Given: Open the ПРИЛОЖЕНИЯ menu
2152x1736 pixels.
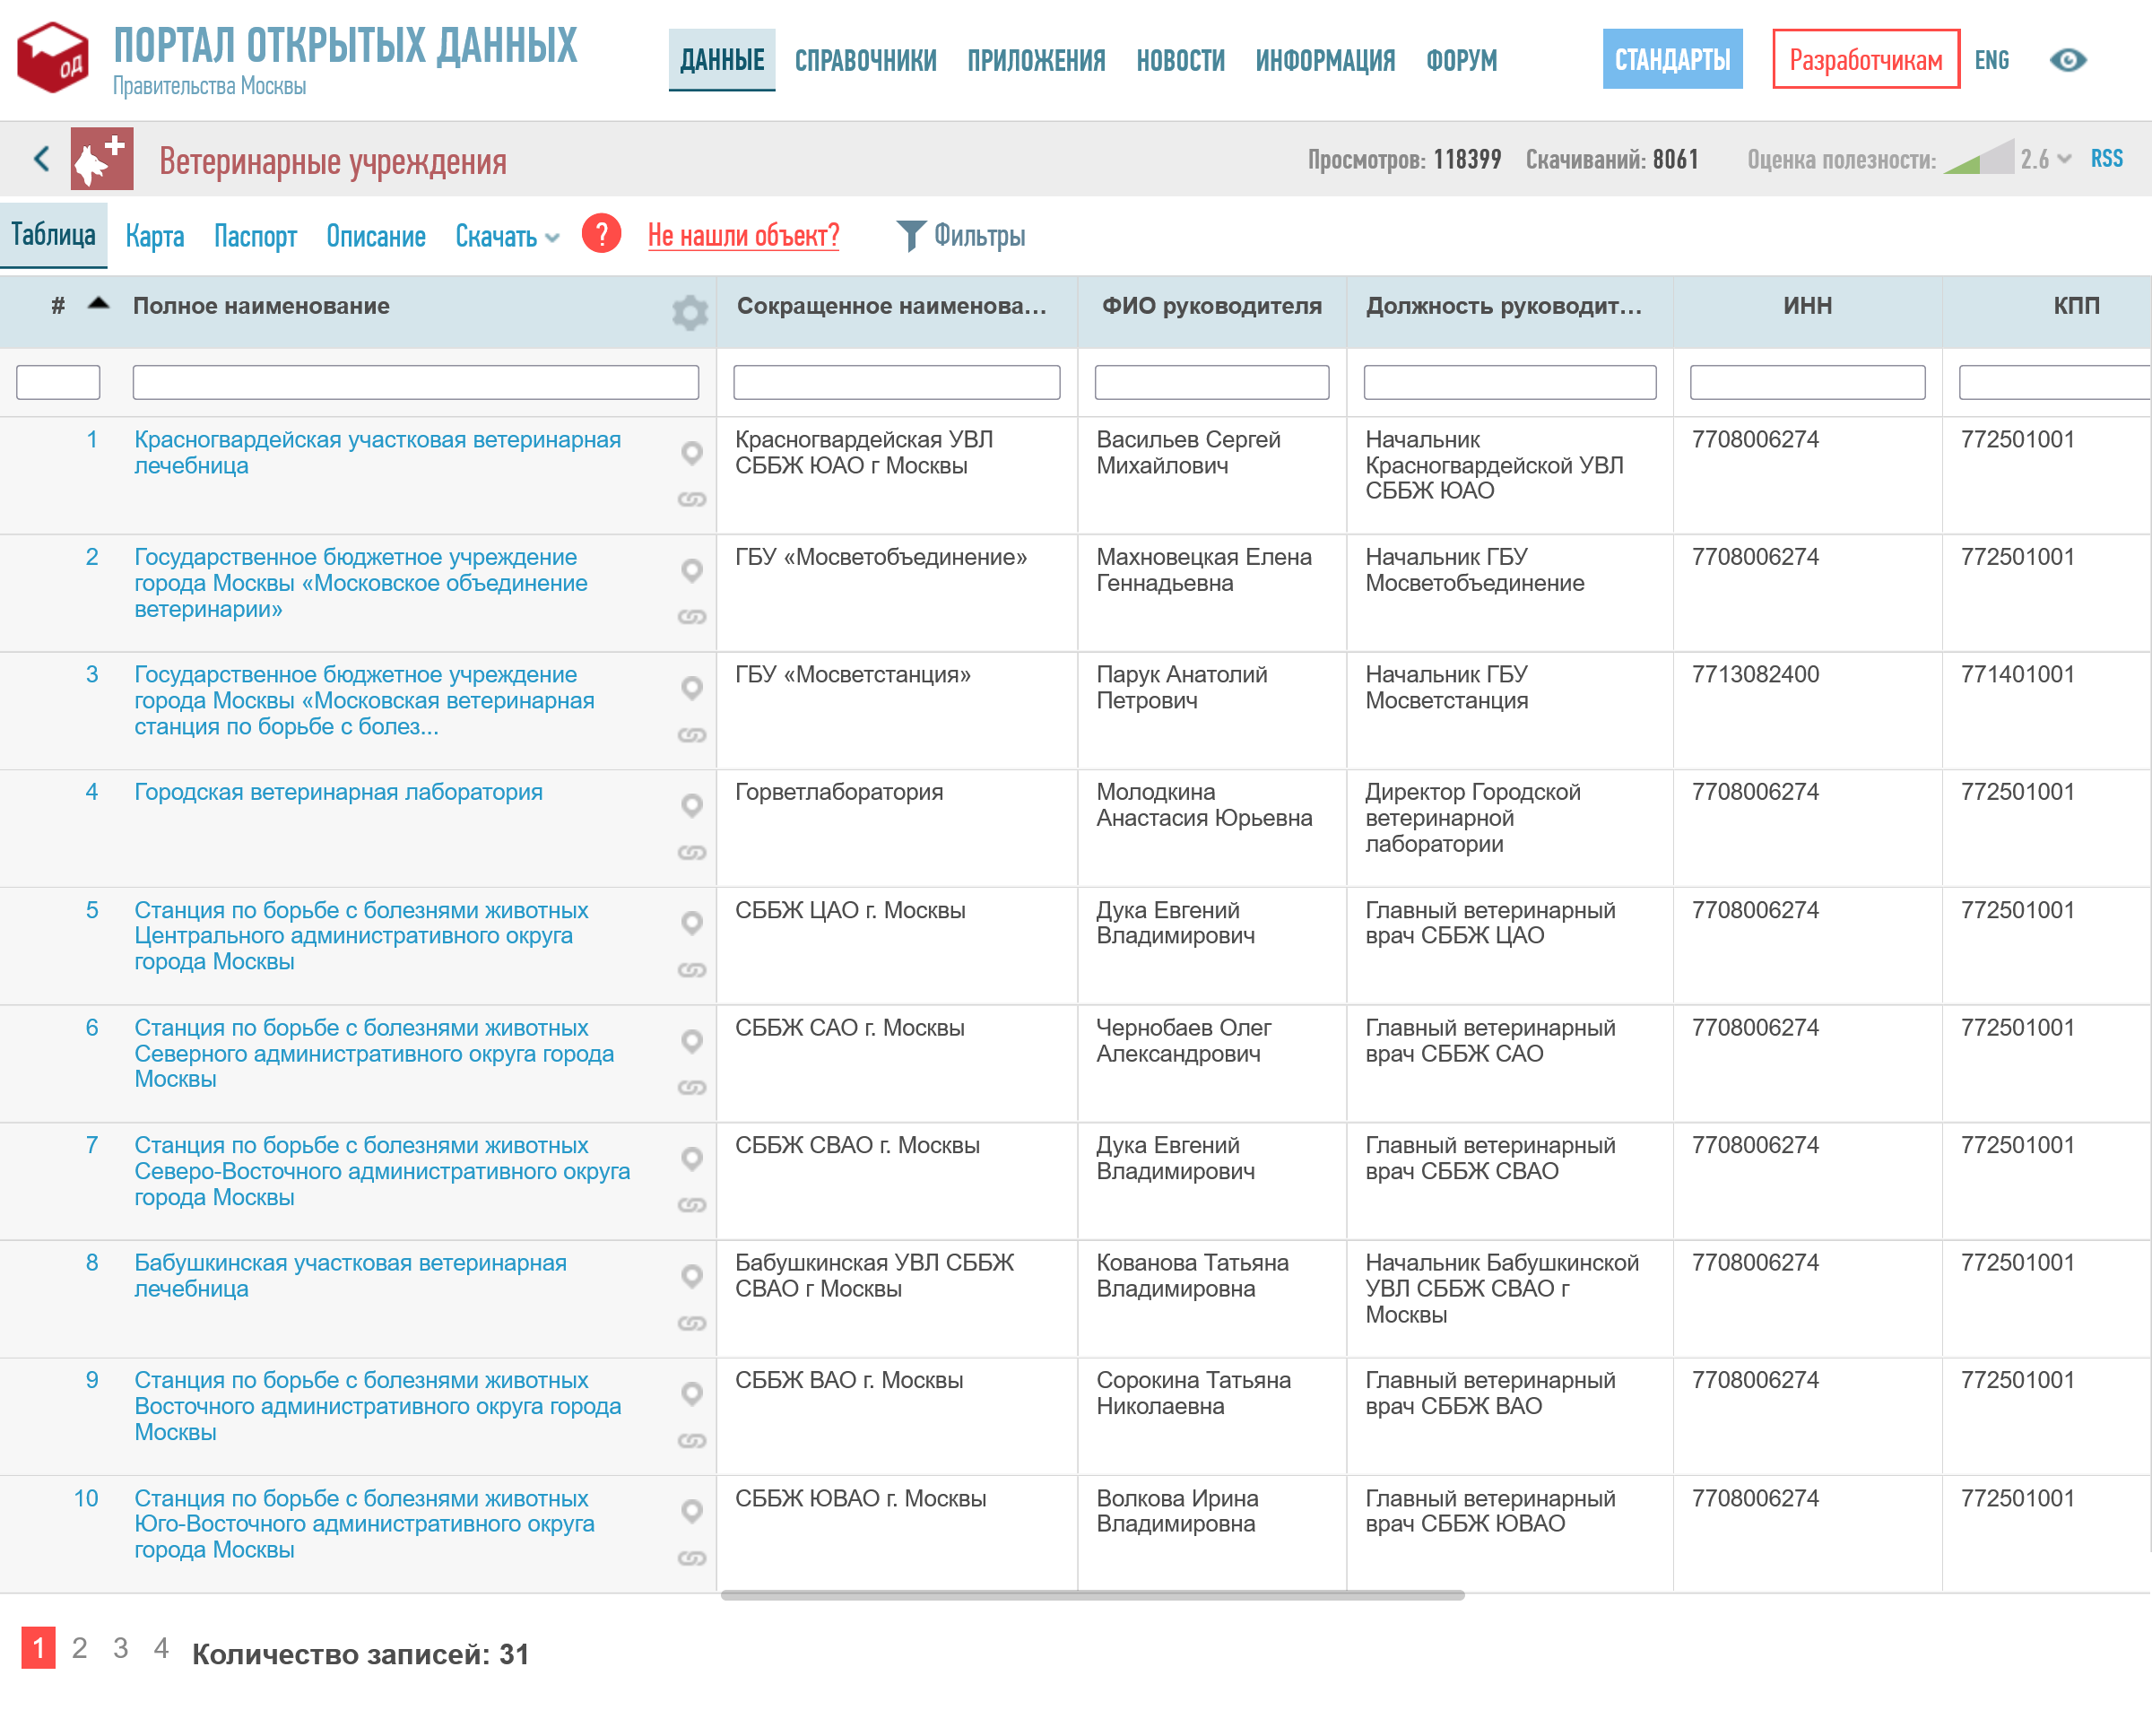Looking at the screenshot, I should tap(1036, 60).
